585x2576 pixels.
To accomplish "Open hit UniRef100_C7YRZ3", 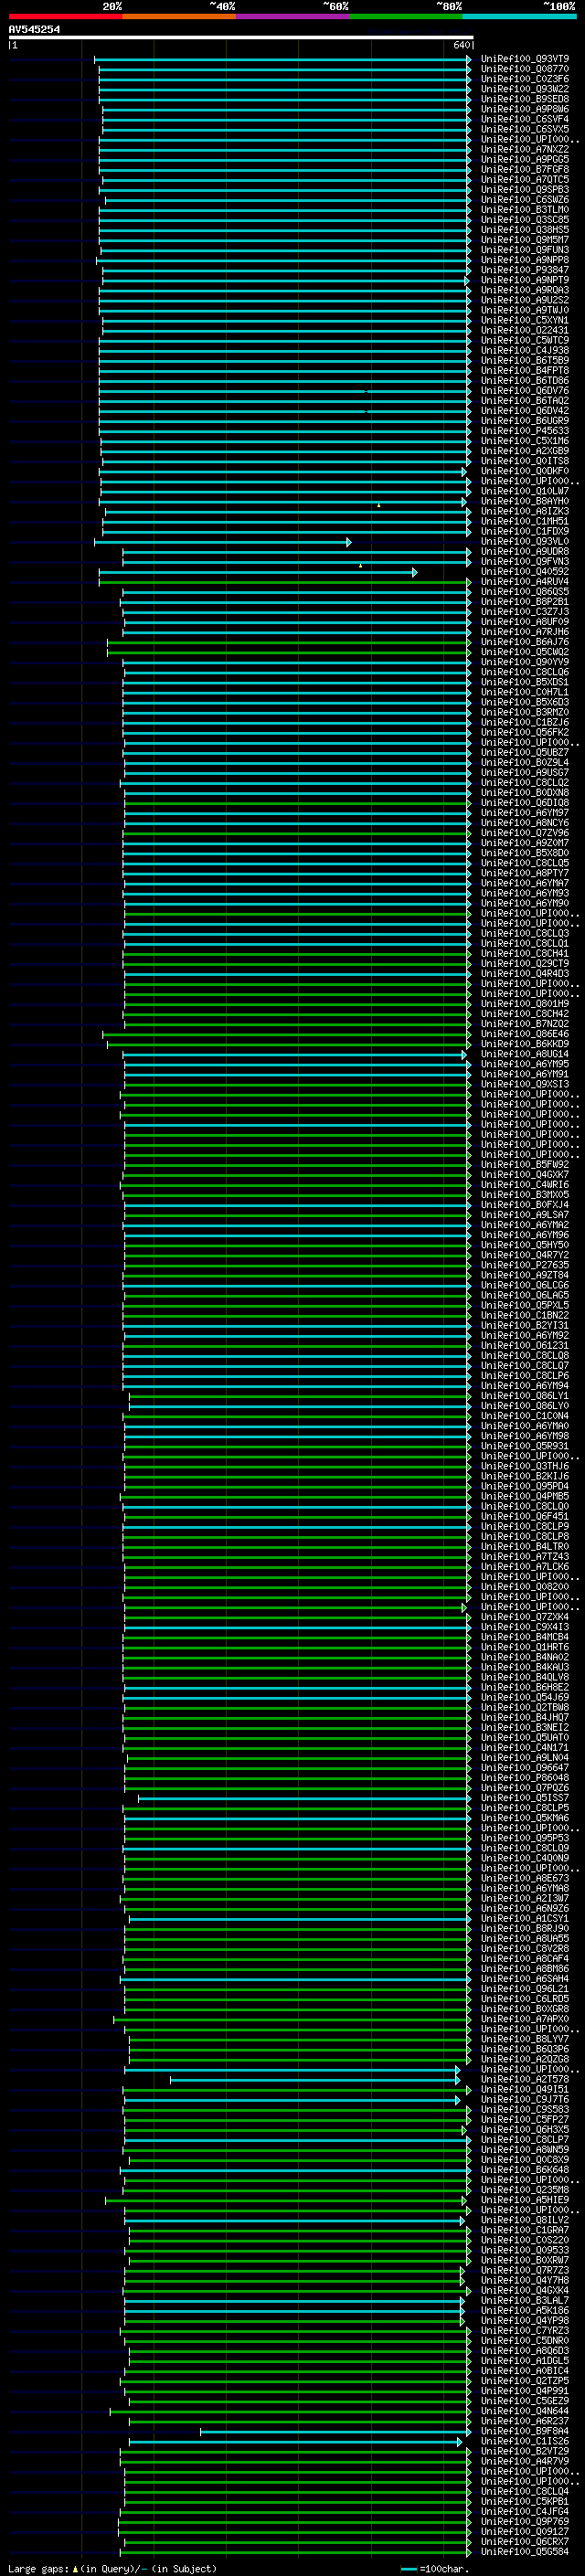I will pyautogui.click(x=525, y=2330).
